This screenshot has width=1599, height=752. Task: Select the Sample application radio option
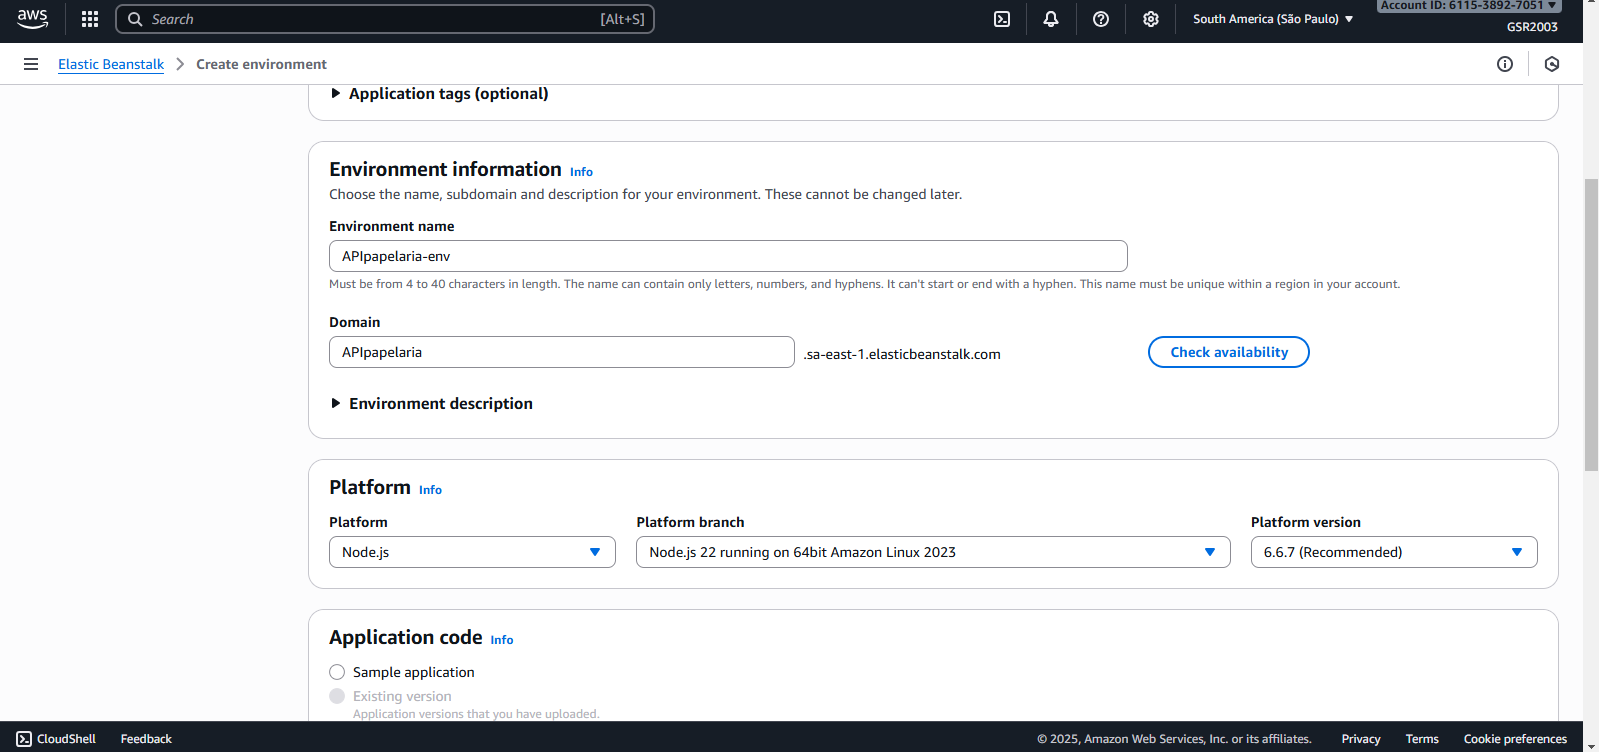(337, 672)
